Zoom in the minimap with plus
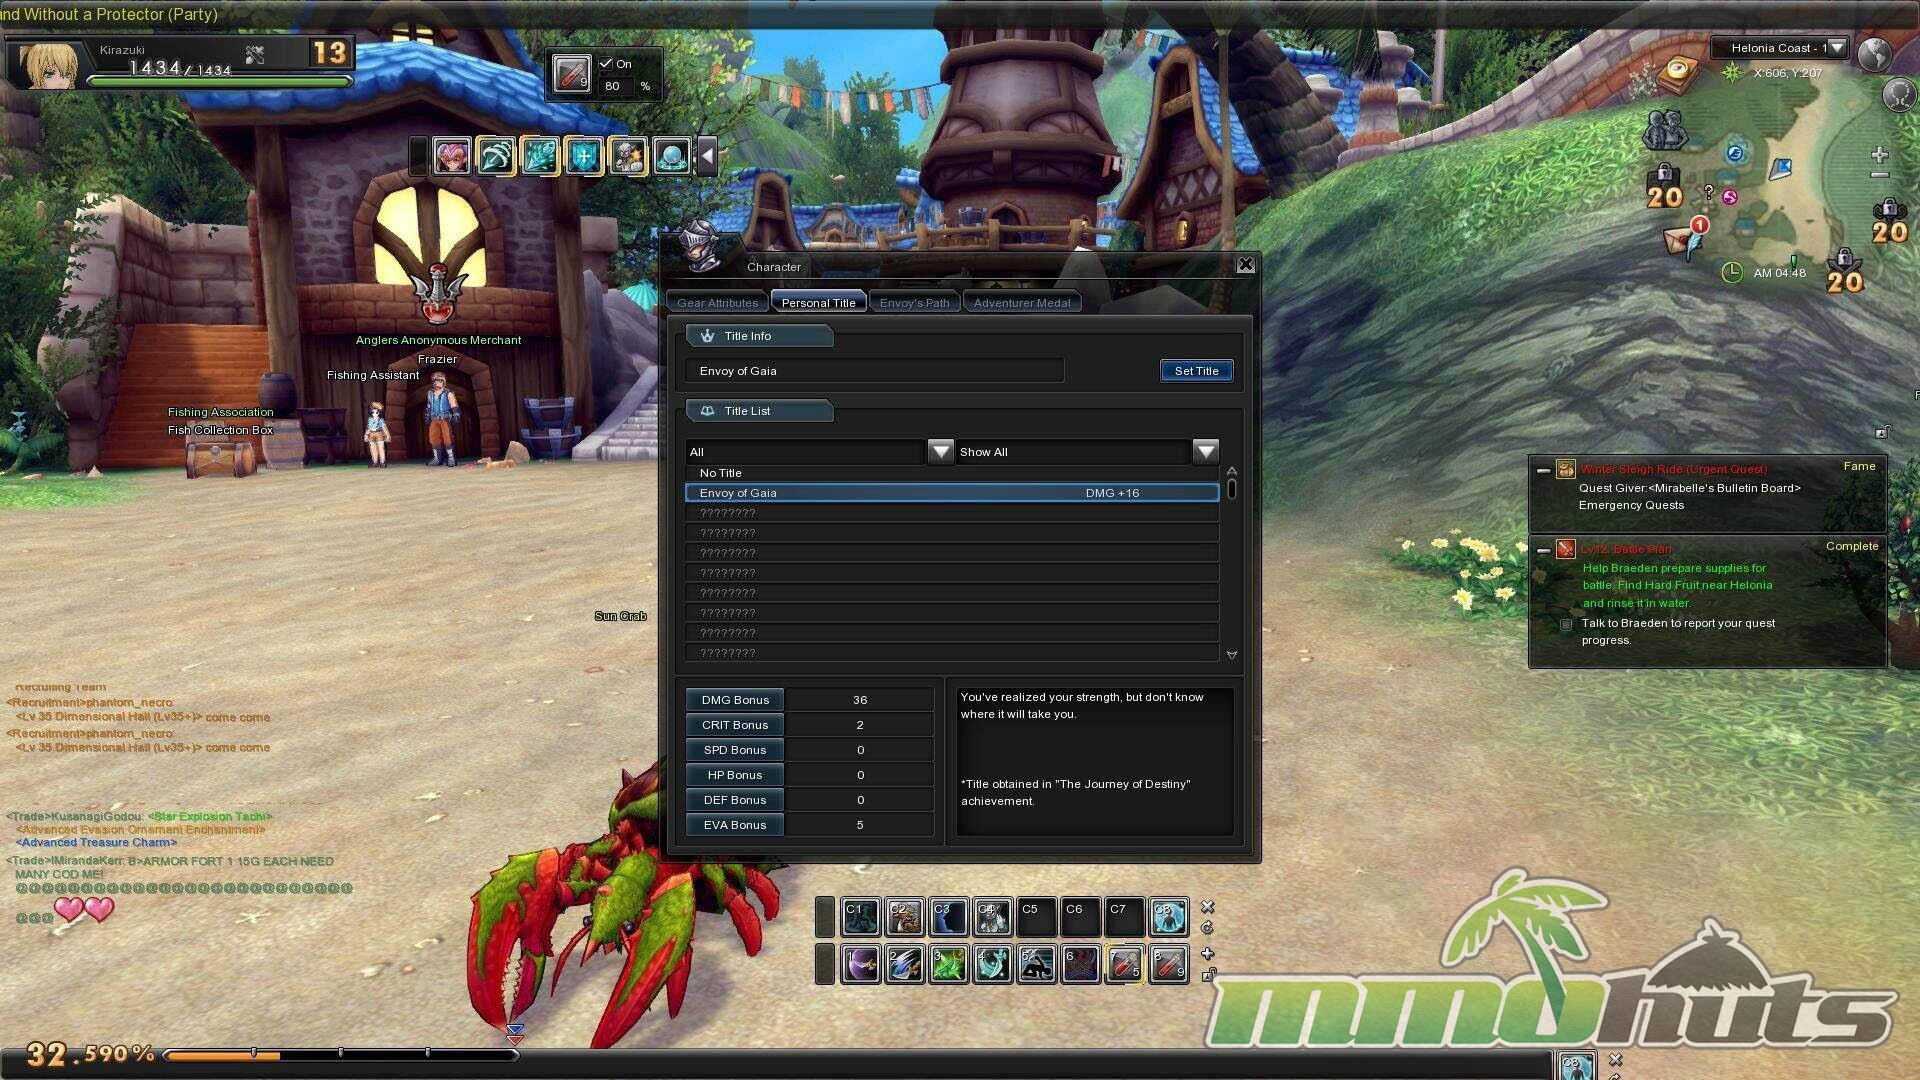Screen dimensions: 1920x1080 (x=1879, y=154)
